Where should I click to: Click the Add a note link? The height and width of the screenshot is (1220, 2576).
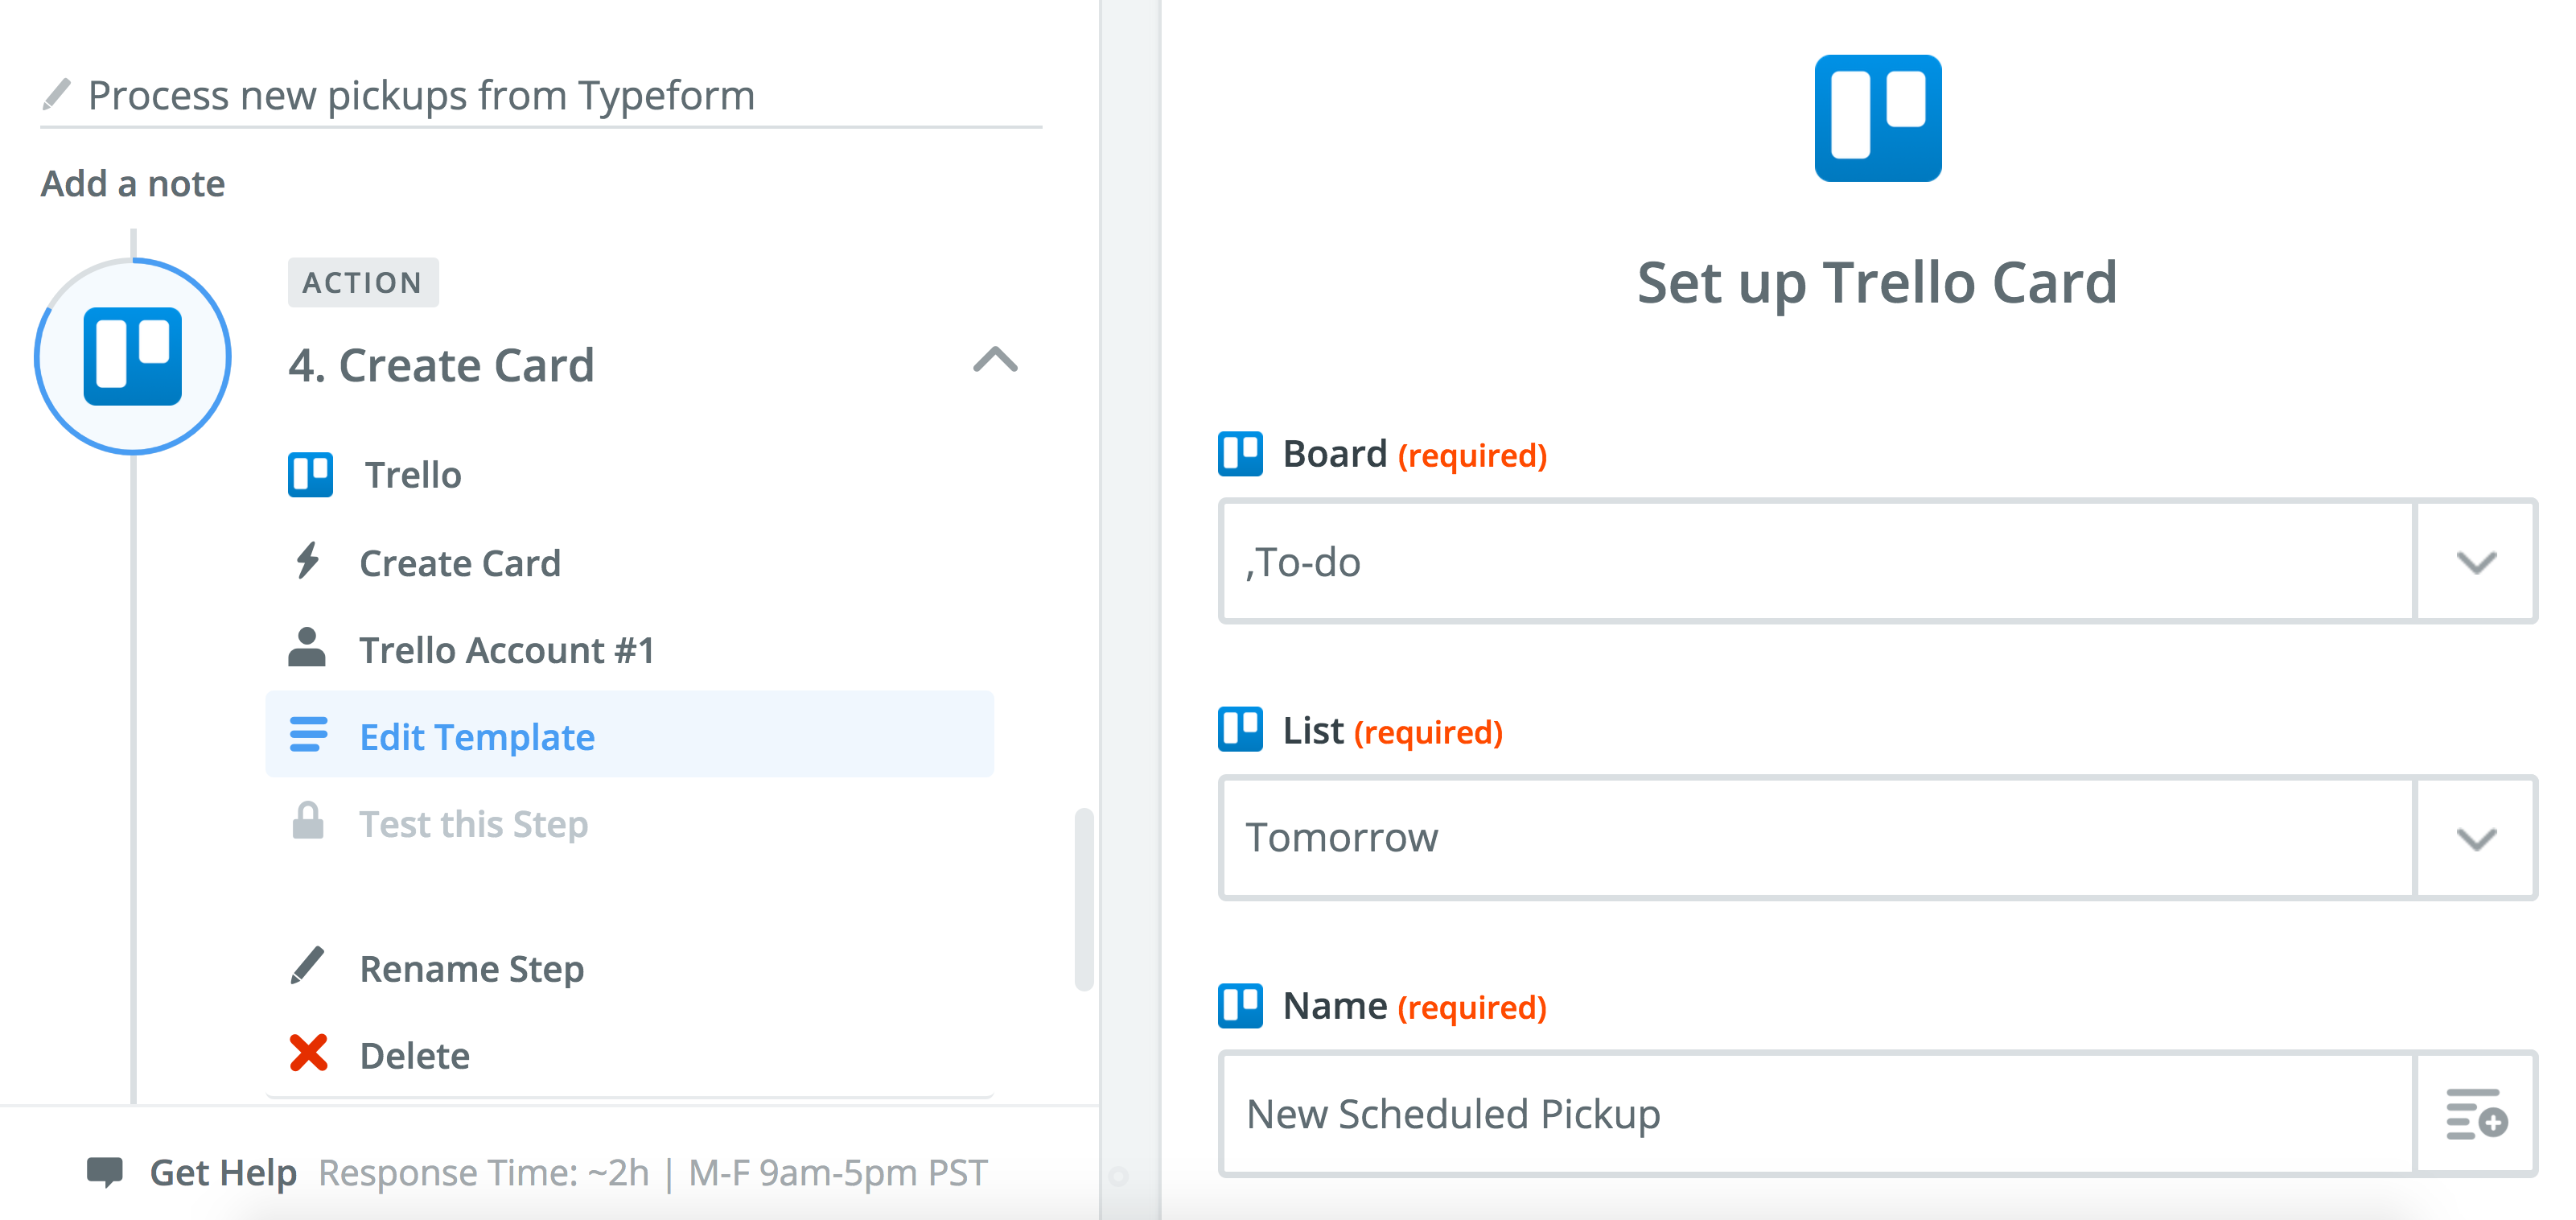point(133,184)
